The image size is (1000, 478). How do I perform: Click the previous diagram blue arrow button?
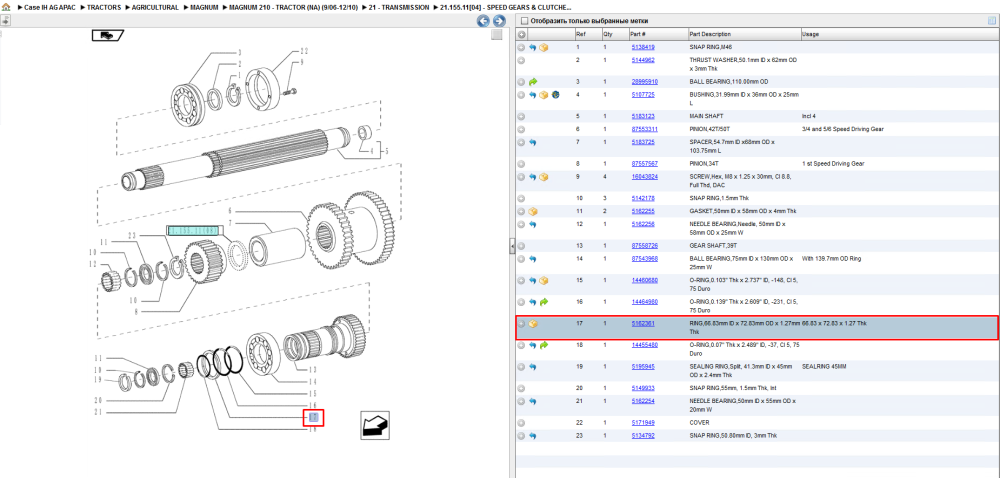click(x=483, y=21)
